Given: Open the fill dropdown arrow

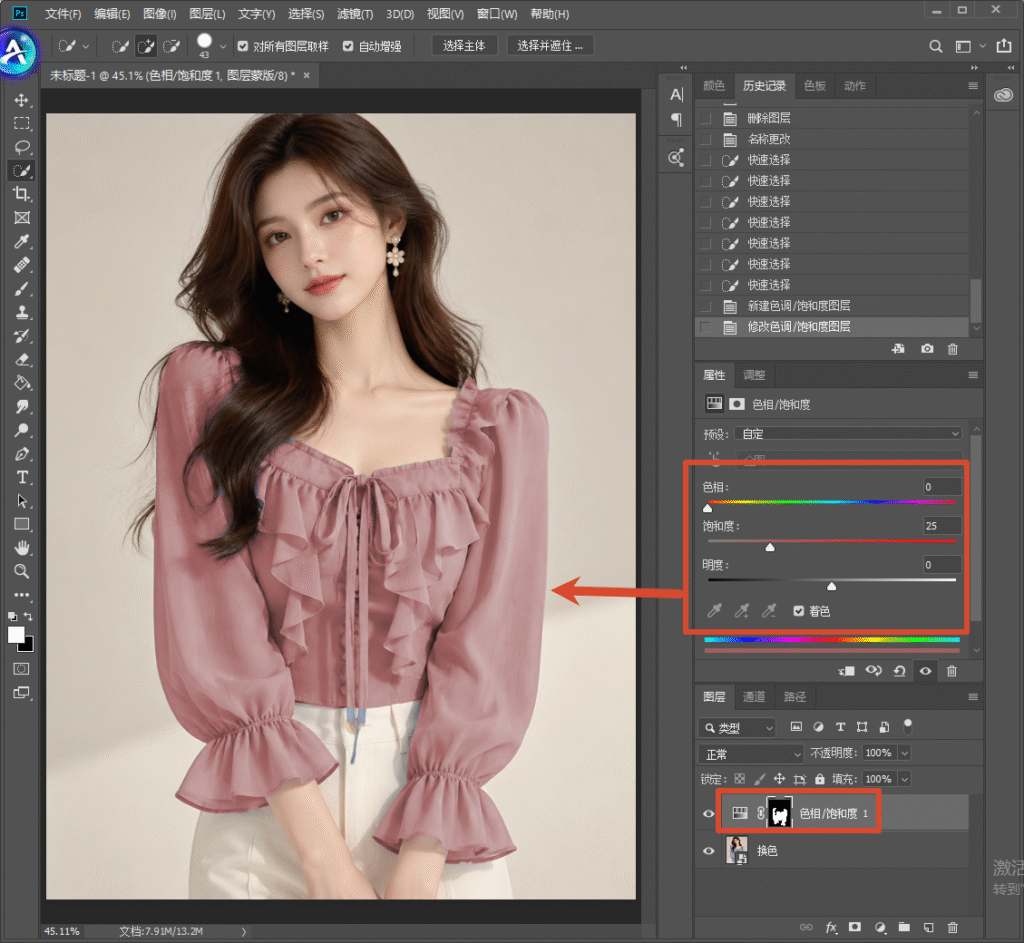Looking at the screenshot, I should click(x=904, y=779).
